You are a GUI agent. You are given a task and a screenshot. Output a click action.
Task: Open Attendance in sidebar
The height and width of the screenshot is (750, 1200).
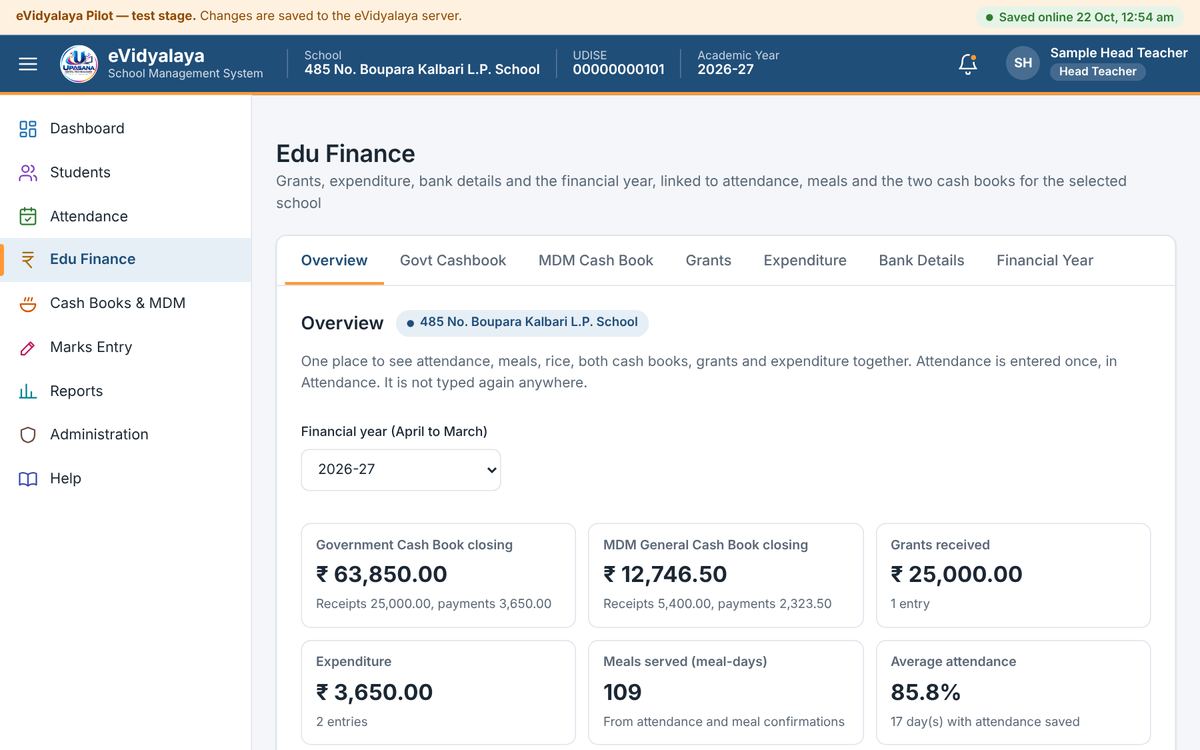click(x=125, y=216)
